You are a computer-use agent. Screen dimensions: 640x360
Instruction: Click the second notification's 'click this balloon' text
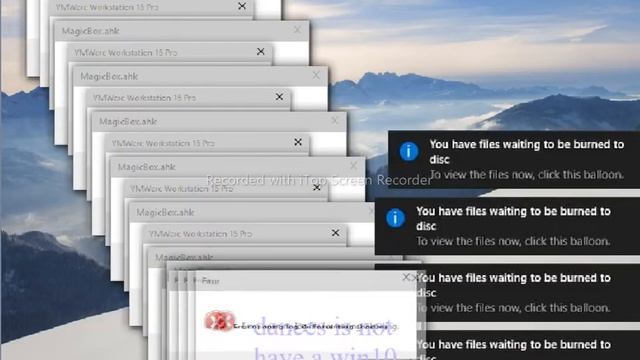(567, 241)
